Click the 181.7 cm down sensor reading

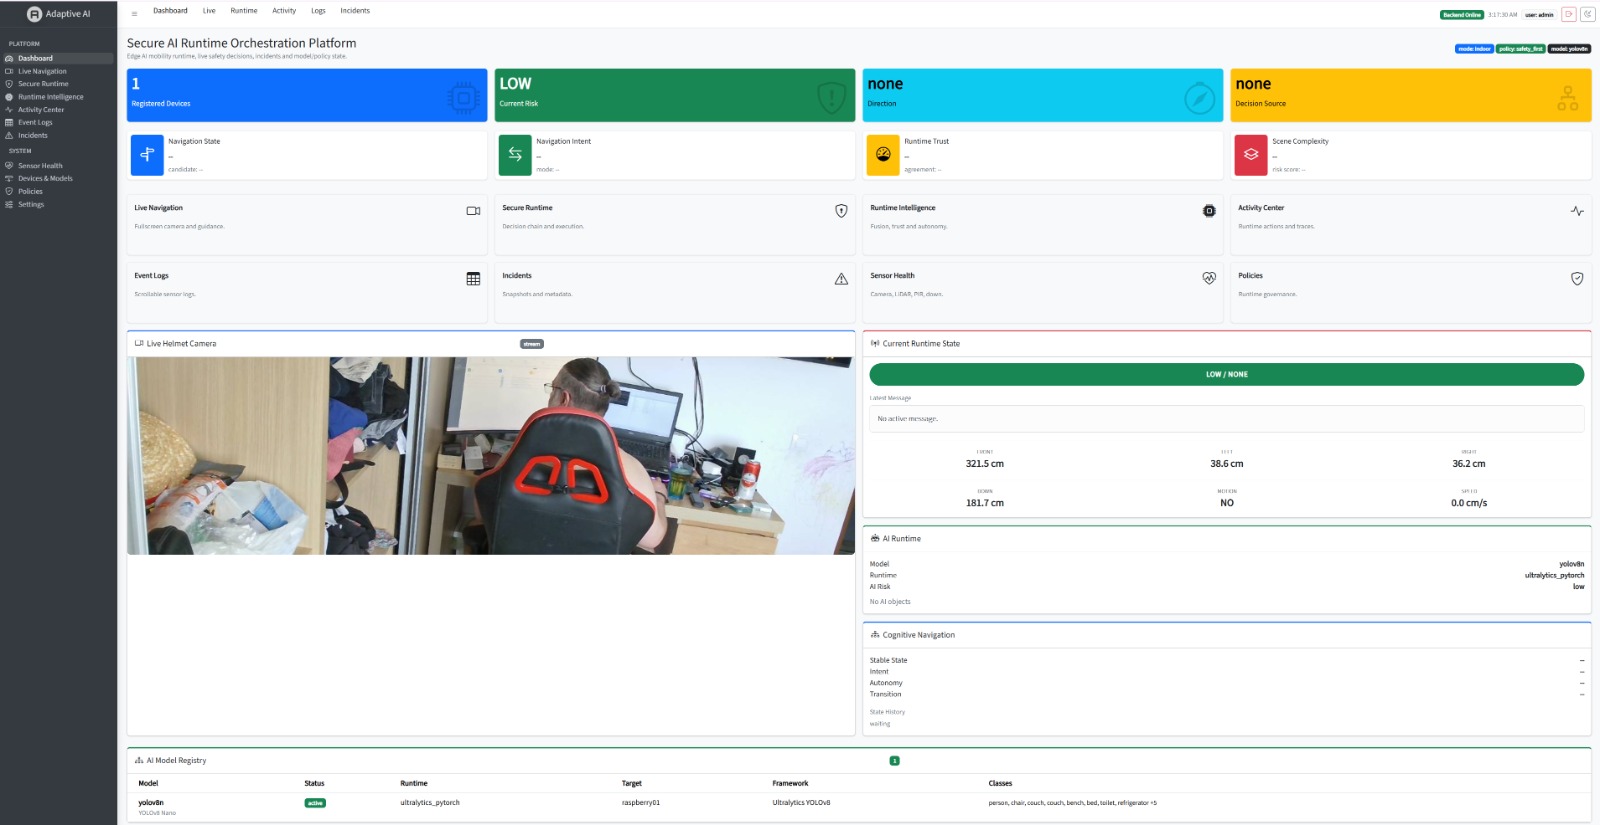click(x=985, y=503)
